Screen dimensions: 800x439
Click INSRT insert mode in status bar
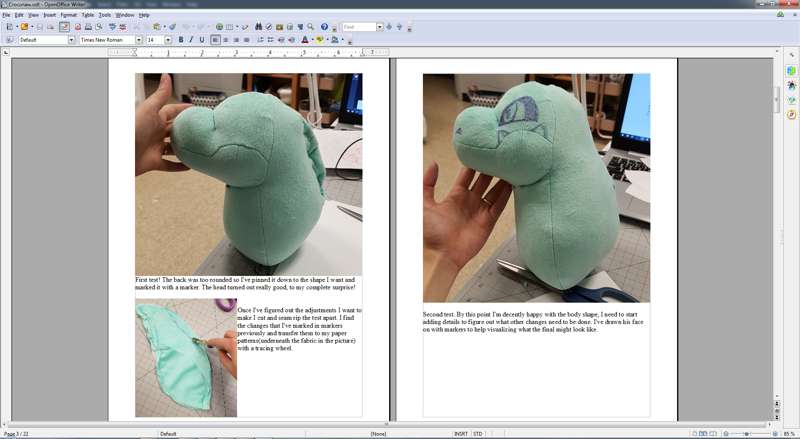460,434
